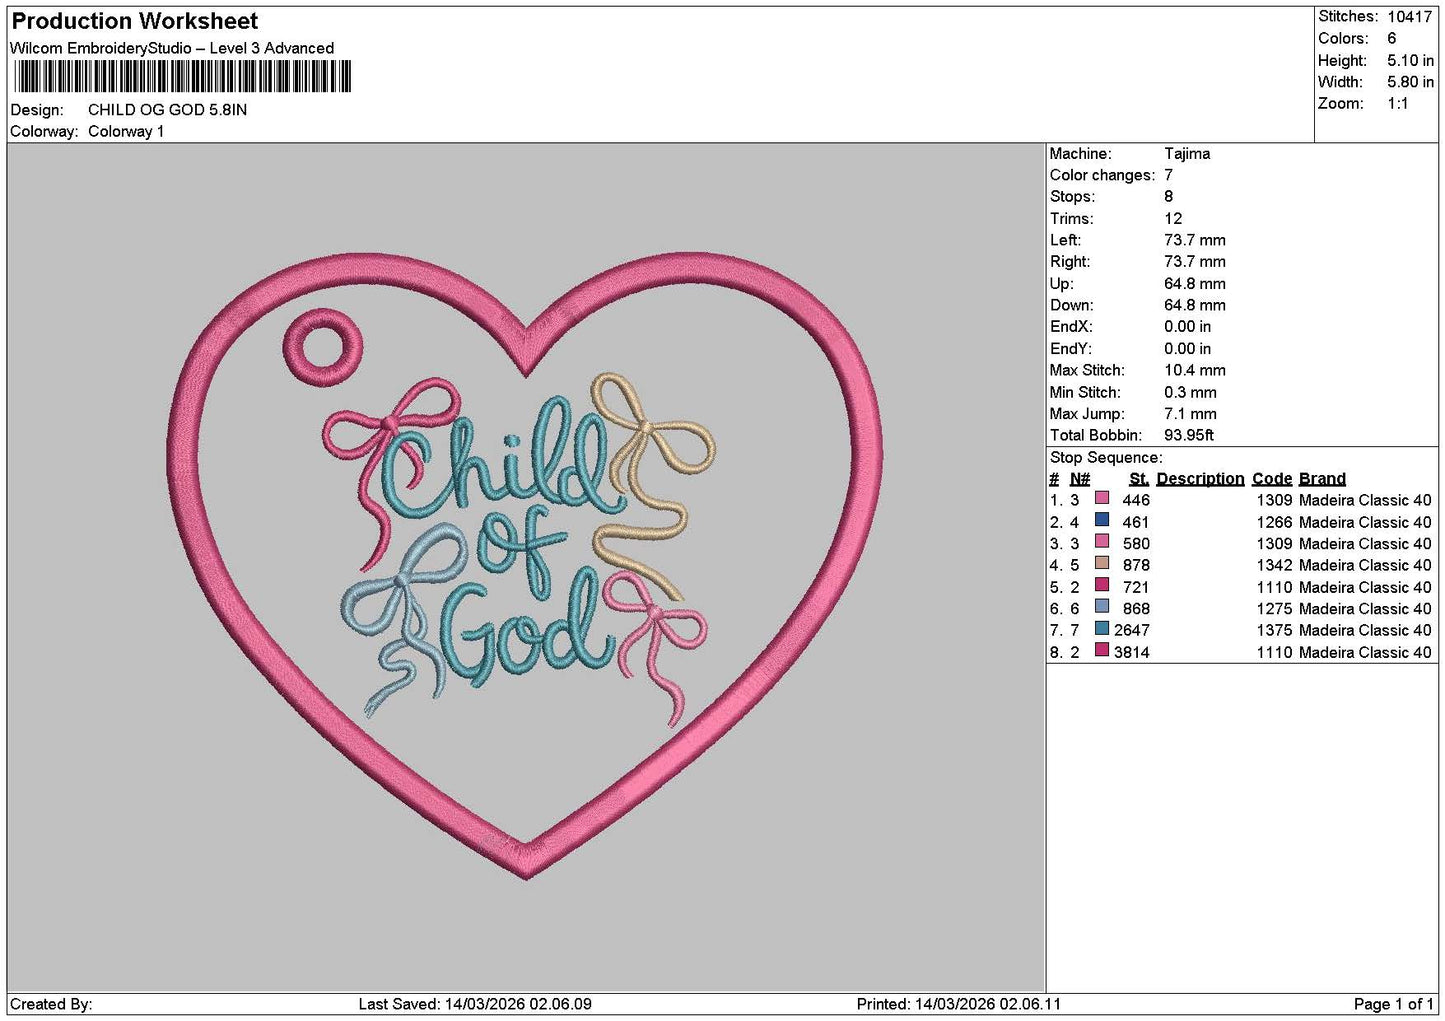The image size is (1445, 1021).
Task: Click the 'Stop Sequence:' heading
Action: click(1106, 458)
